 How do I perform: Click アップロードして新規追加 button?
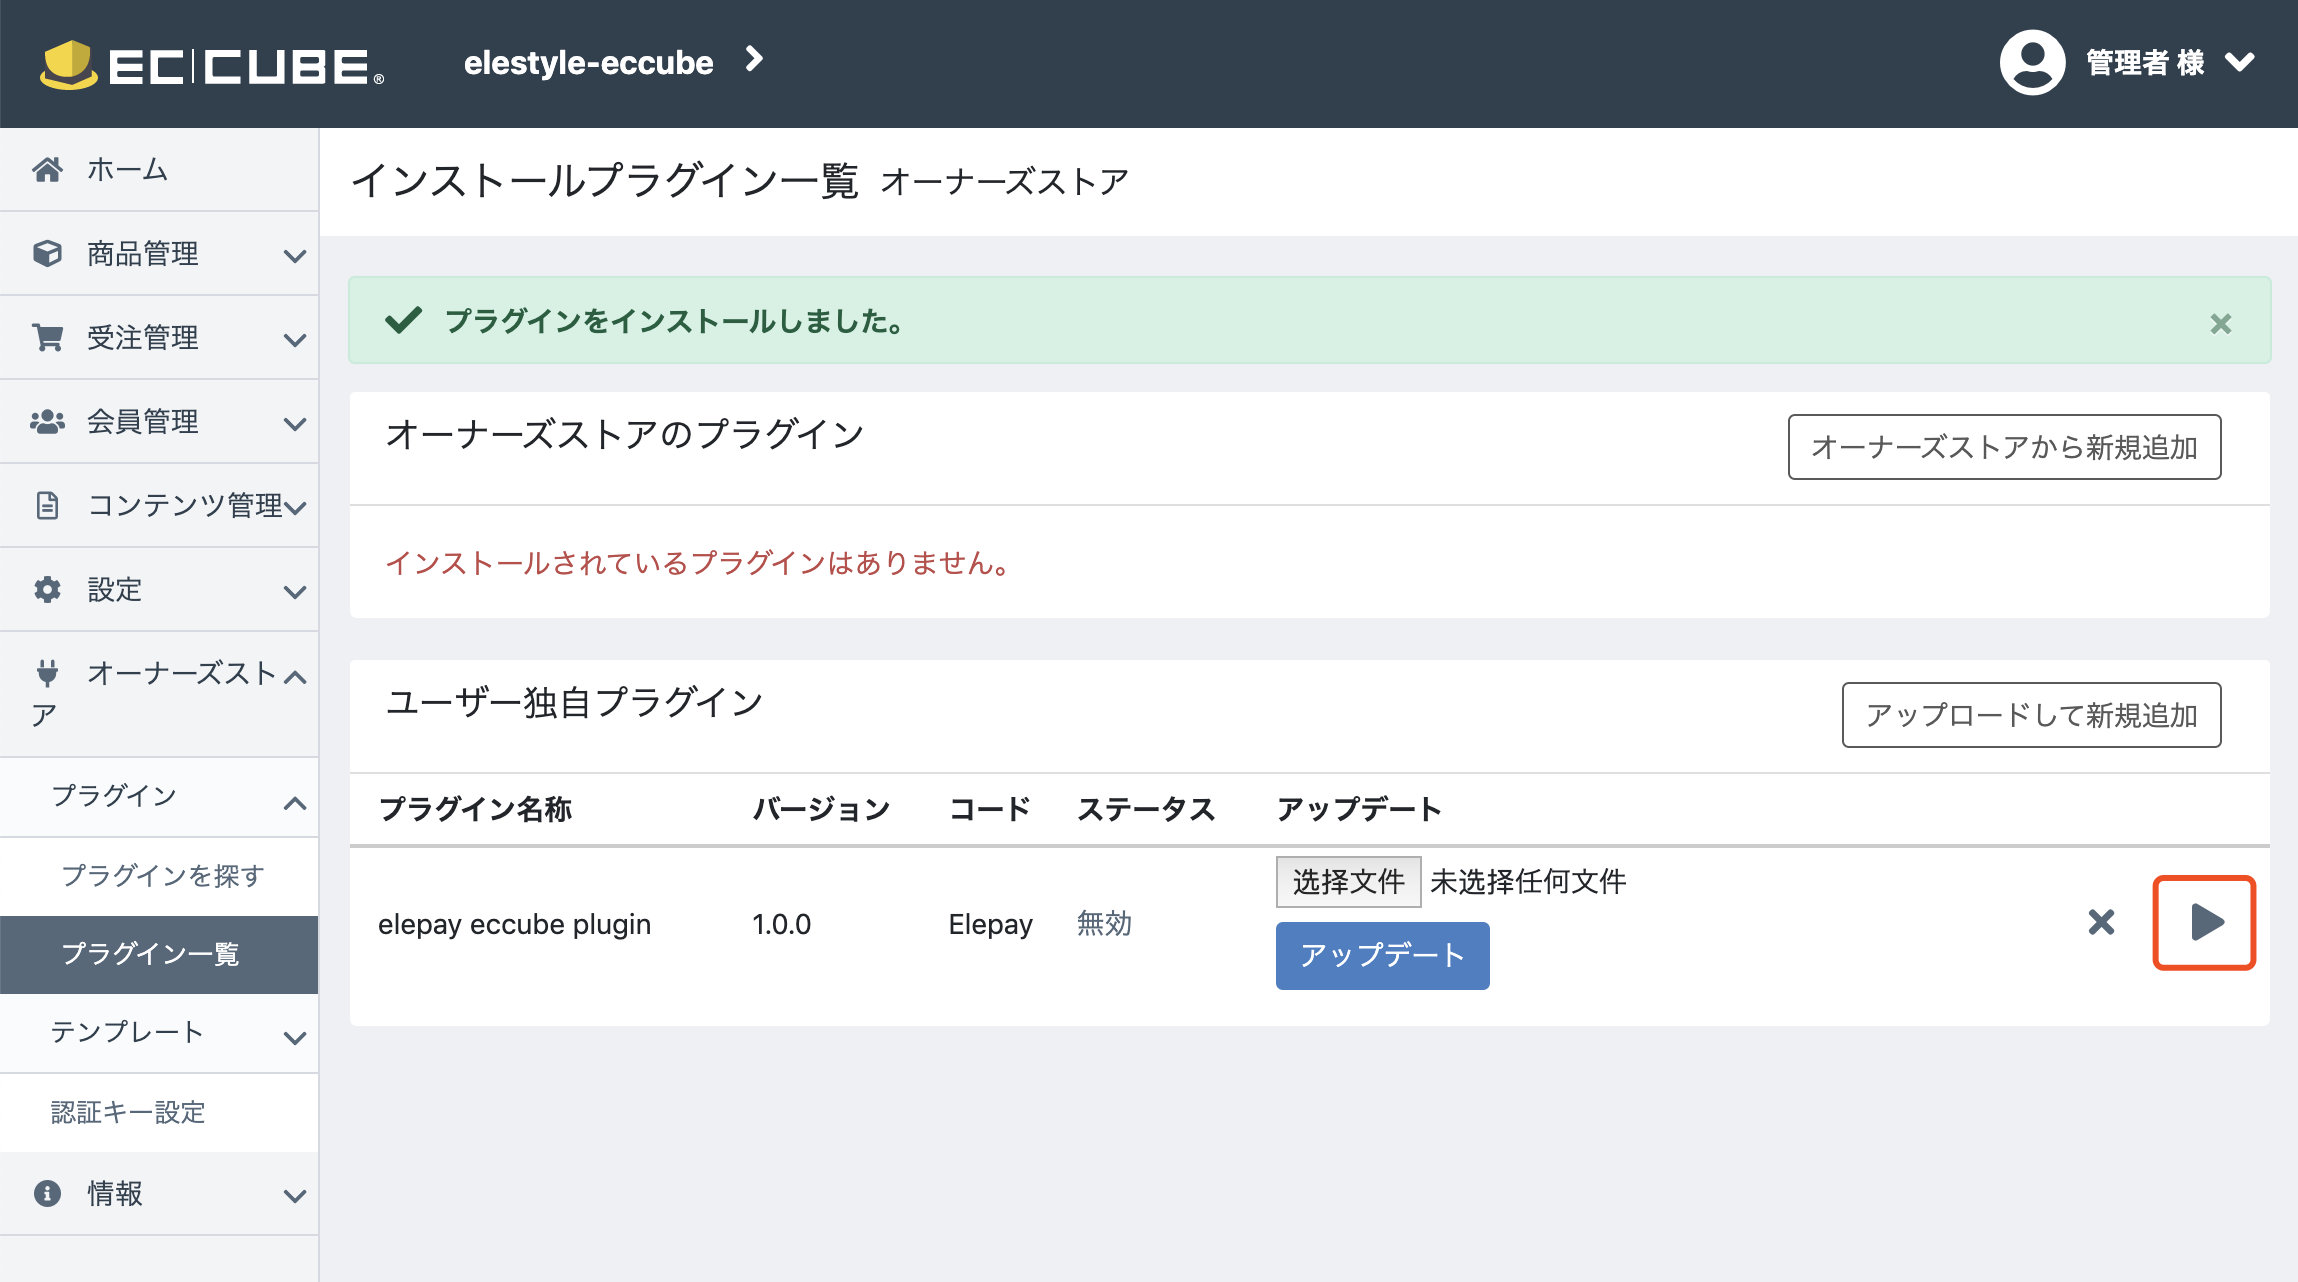(2031, 715)
